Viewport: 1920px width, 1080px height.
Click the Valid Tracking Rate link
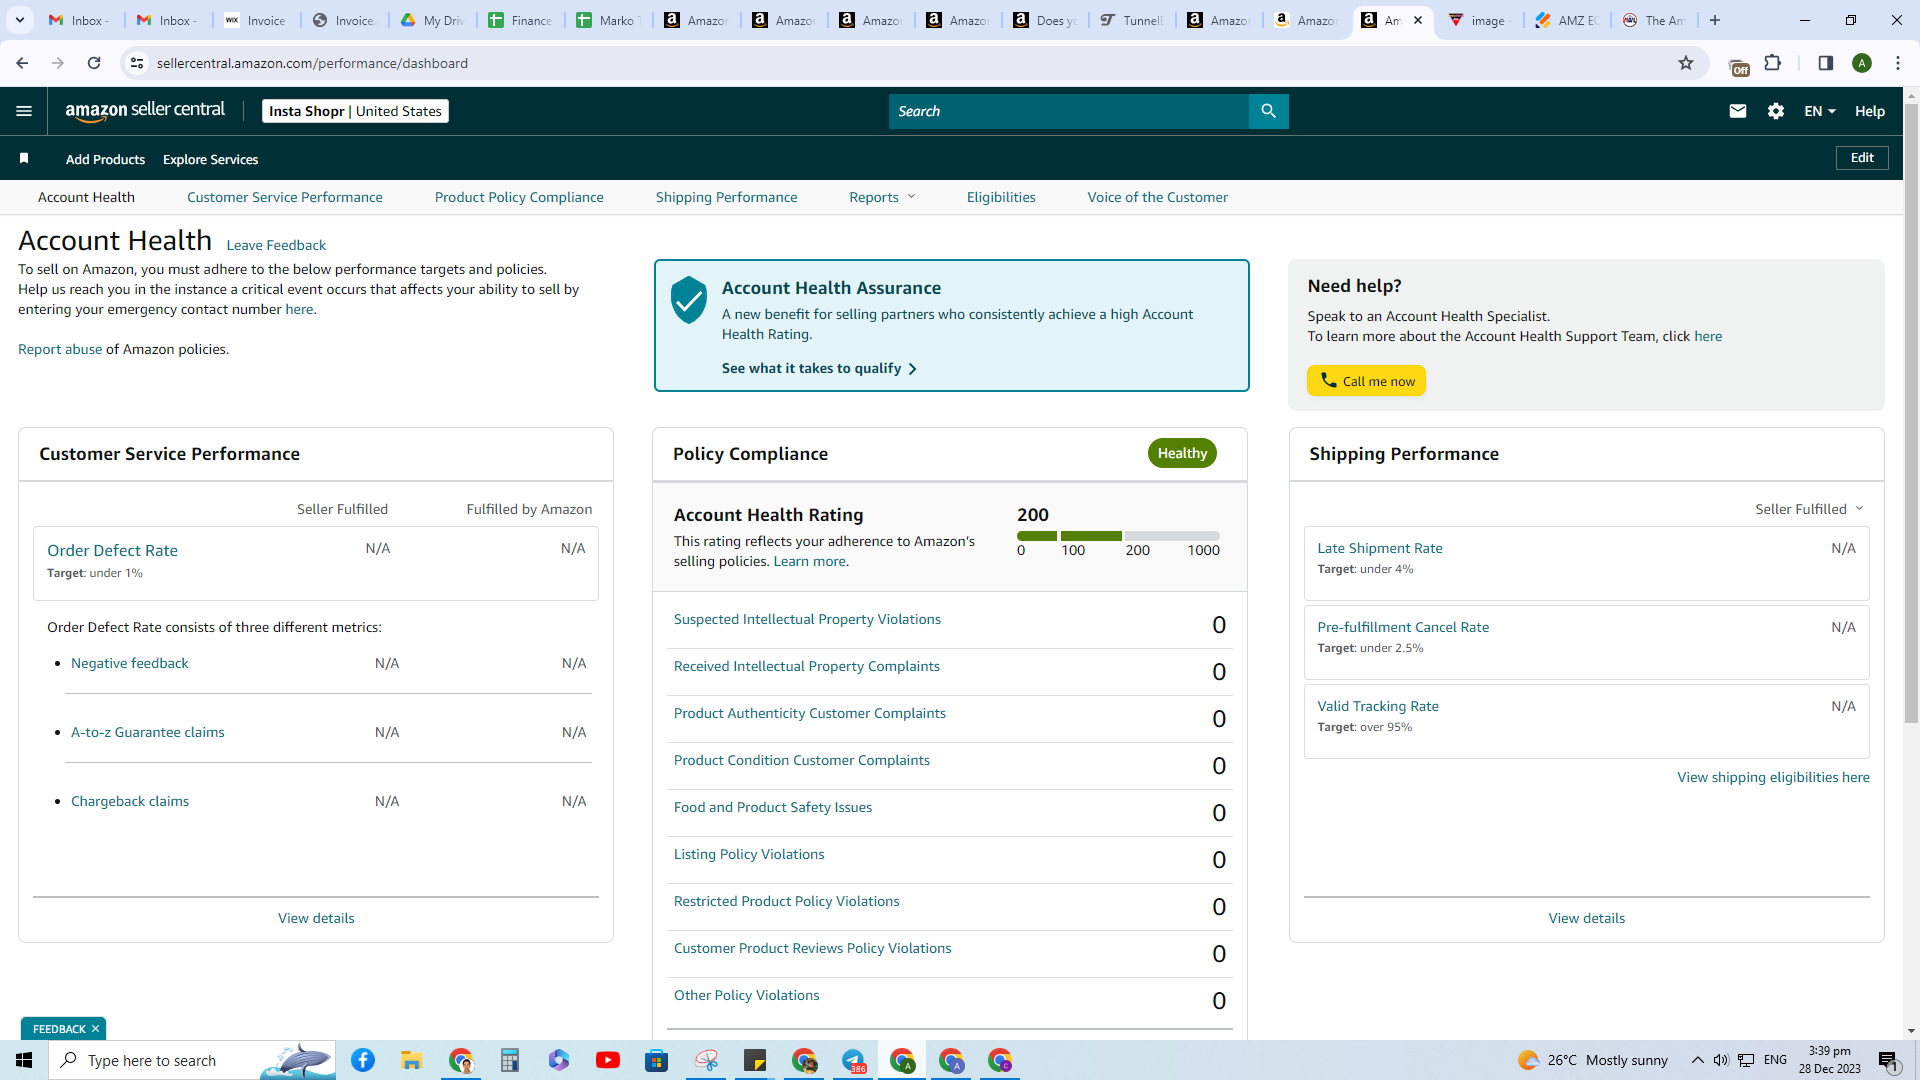1378,706
